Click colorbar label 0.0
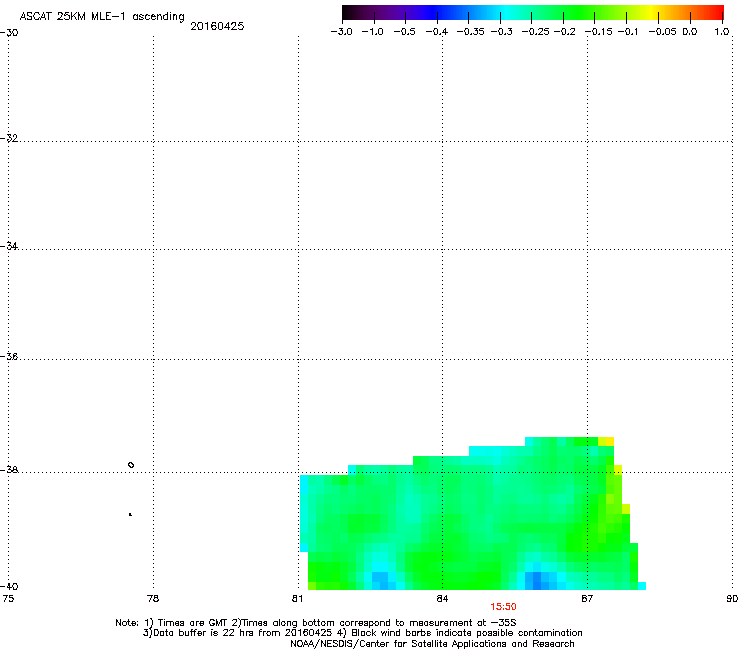This screenshot has width=740, height=650. (x=690, y=32)
